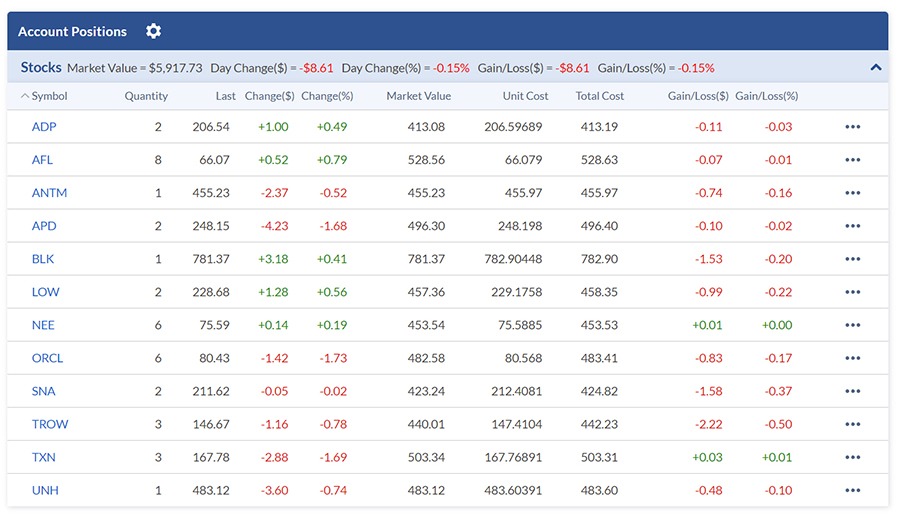Open the ADP symbol link
The width and height of the screenshot is (900, 516).
click(44, 127)
